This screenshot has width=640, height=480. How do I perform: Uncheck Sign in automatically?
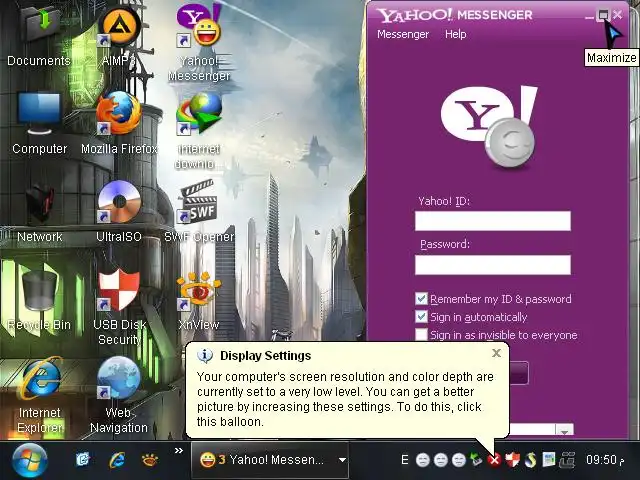click(421, 317)
